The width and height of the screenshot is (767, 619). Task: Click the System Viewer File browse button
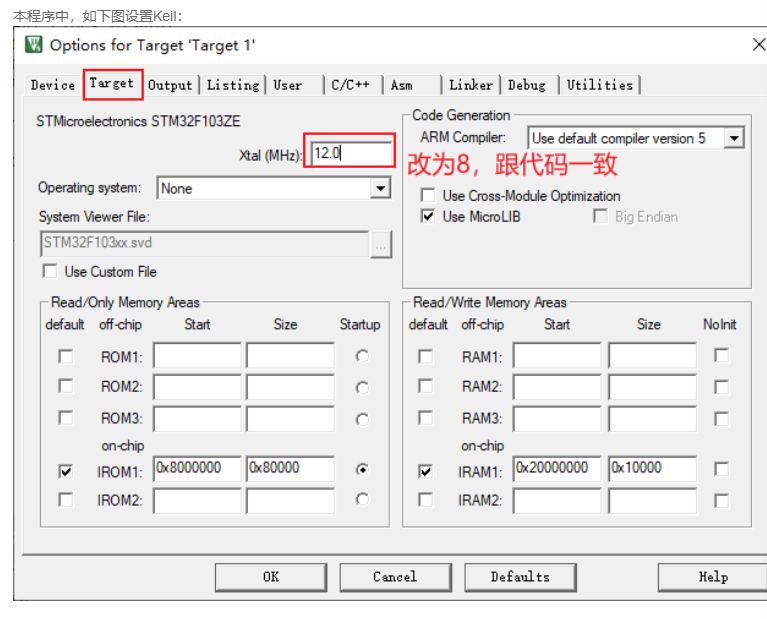point(381,244)
